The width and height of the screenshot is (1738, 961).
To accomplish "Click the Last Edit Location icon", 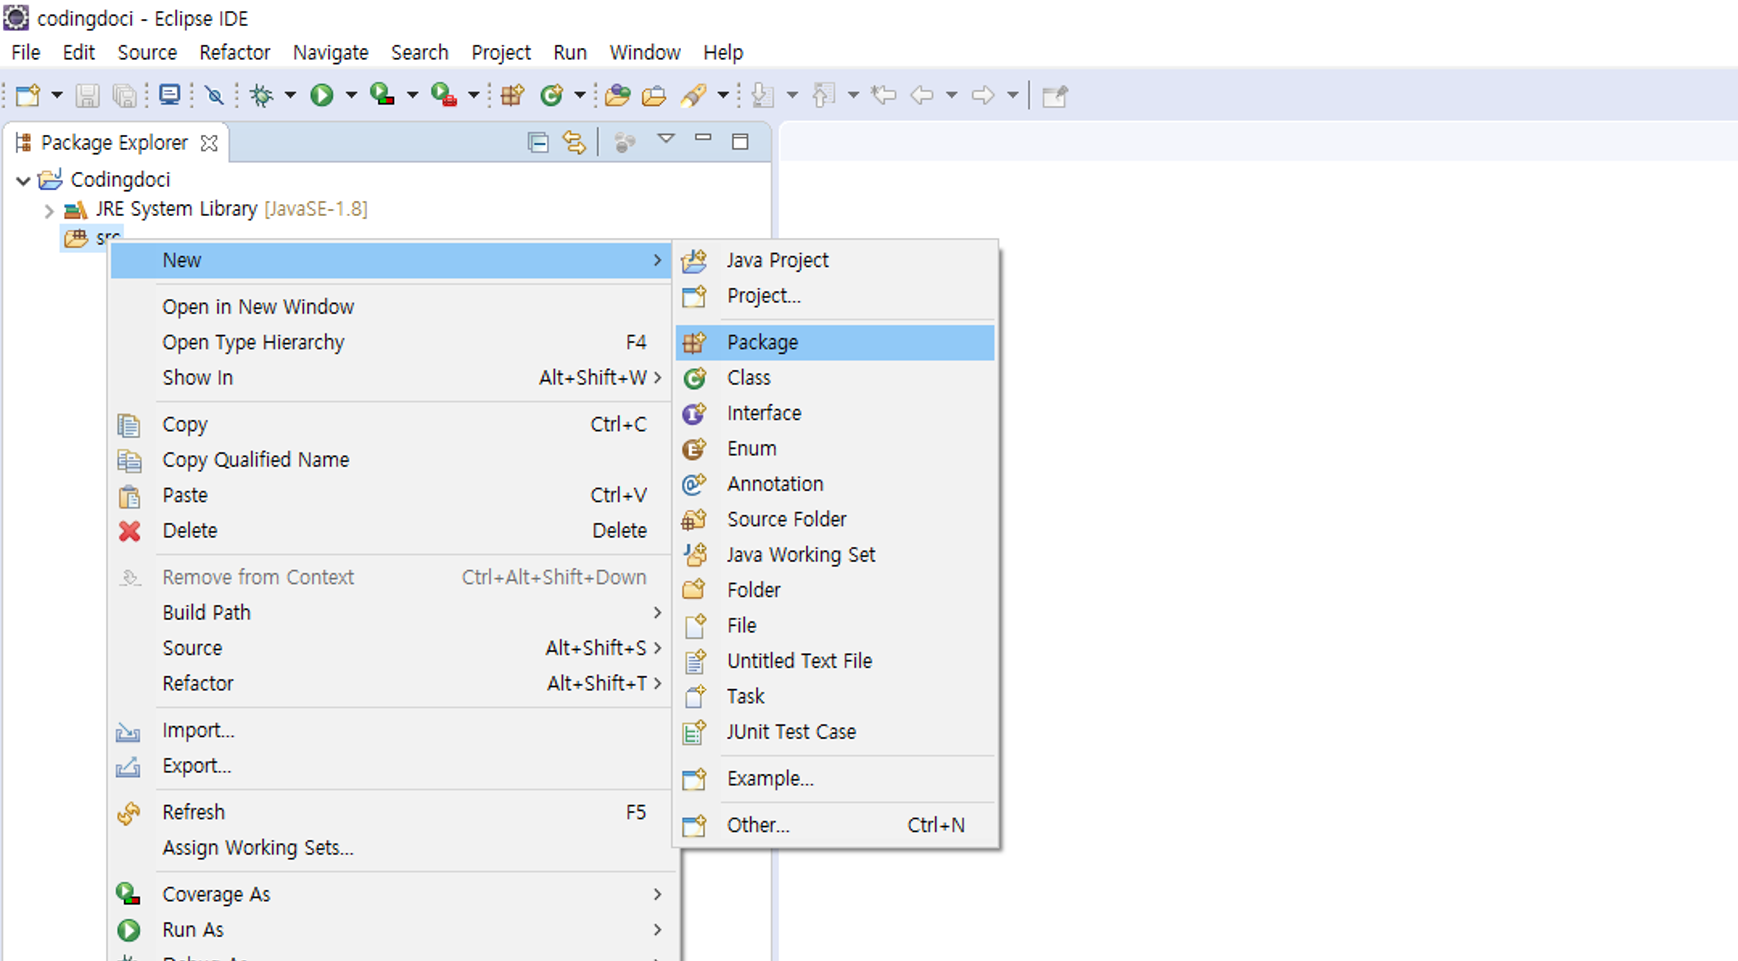I will point(884,95).
